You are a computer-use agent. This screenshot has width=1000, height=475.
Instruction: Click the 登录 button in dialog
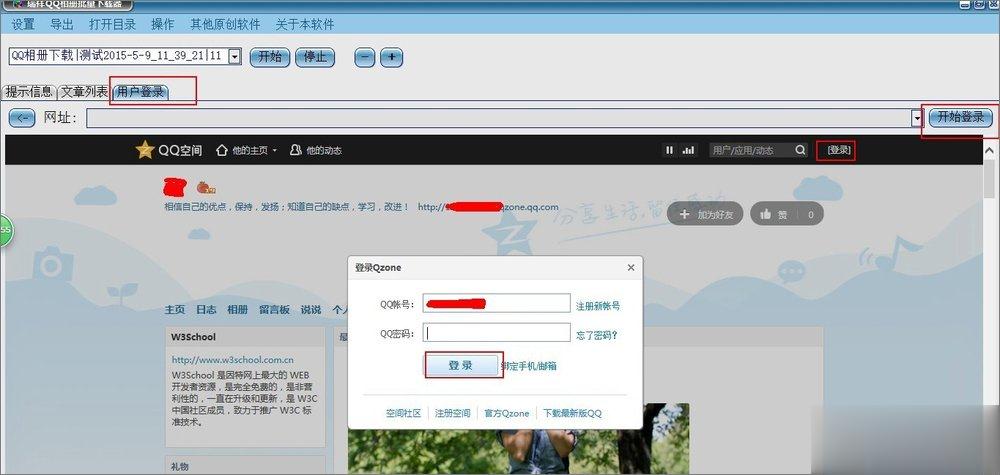461,365
